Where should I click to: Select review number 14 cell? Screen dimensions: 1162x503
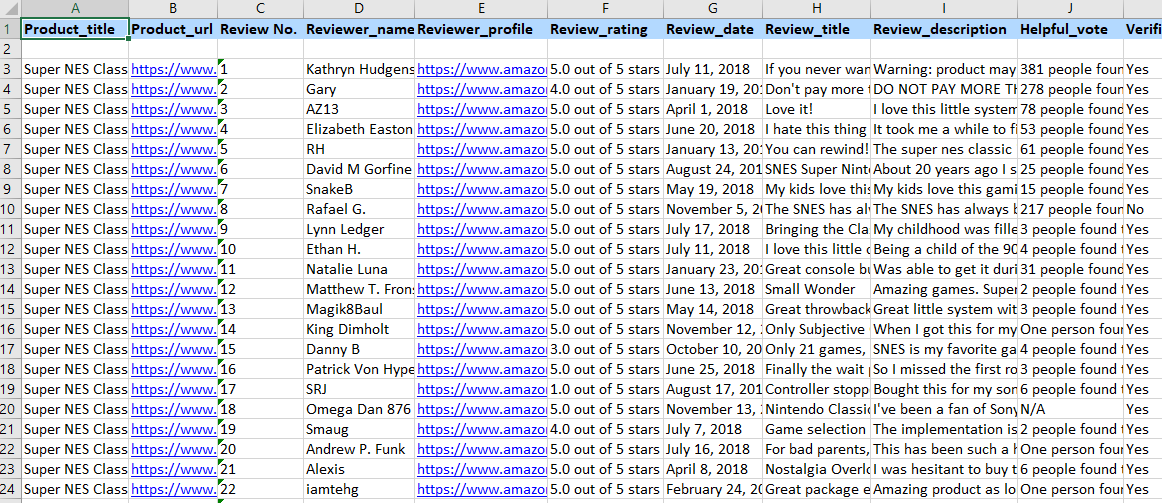[x=261, y=329]
